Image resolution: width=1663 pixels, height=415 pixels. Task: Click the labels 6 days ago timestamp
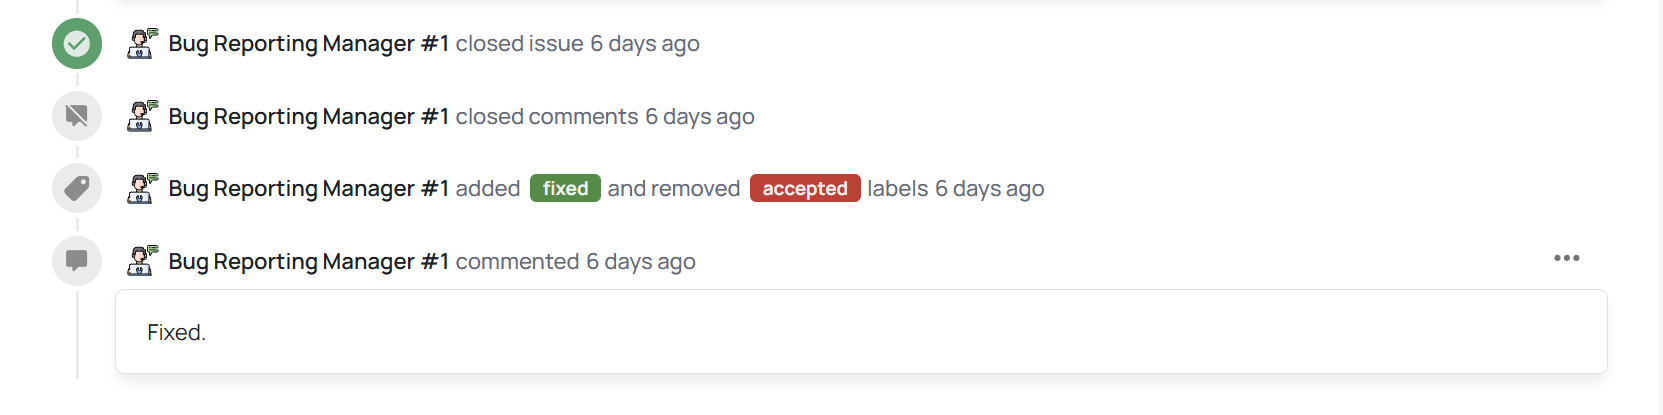pos(989,189)
